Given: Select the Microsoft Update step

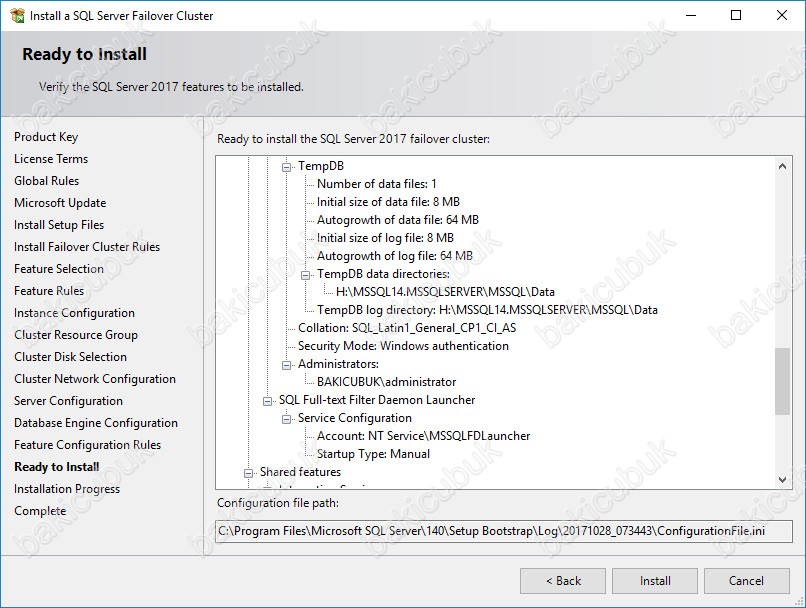Looking at the screenshot, I should 60,203.
